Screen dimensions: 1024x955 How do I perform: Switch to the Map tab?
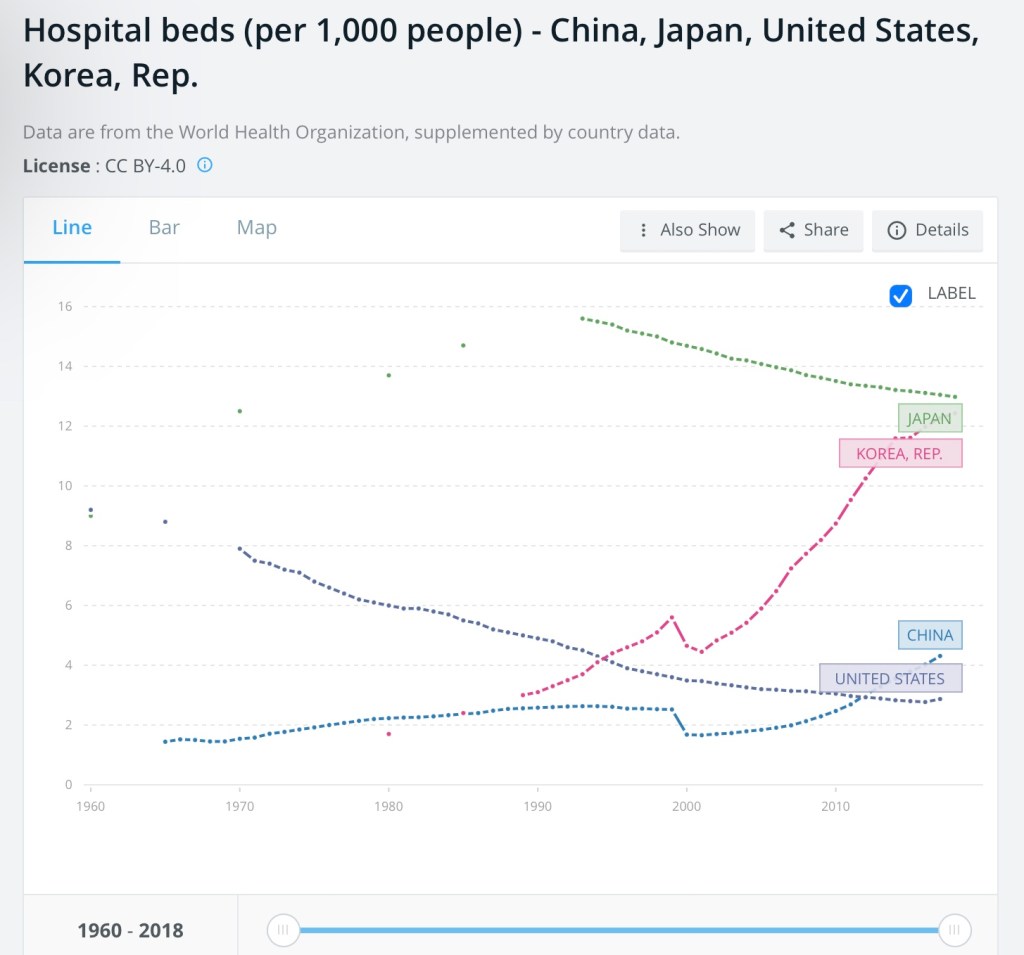(x=256, y=228)
